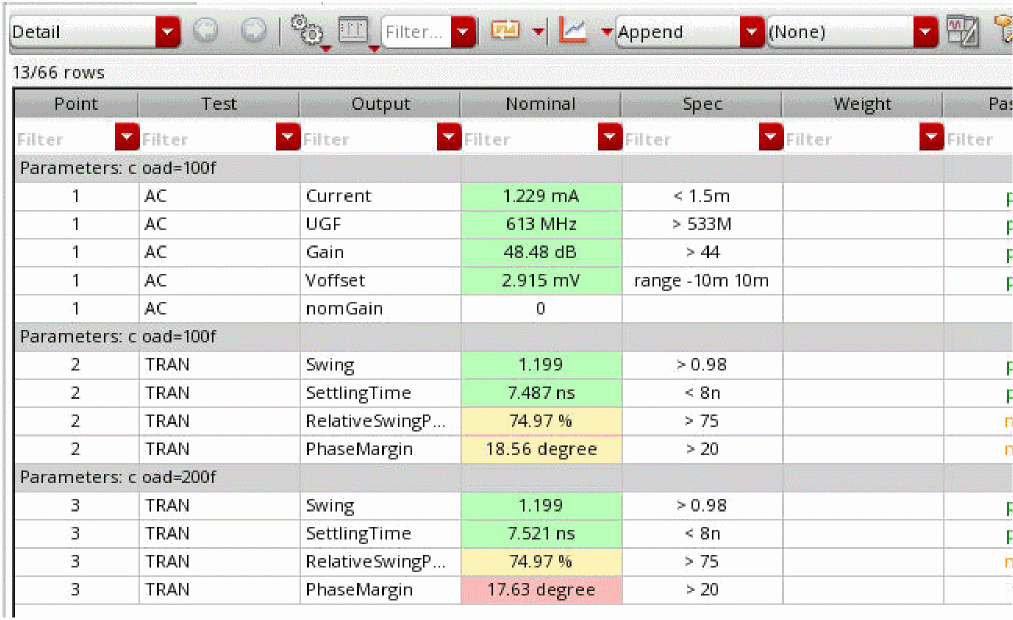Sort by the Spec column header
The image size is (1013, 620).
tap(701, 104)
